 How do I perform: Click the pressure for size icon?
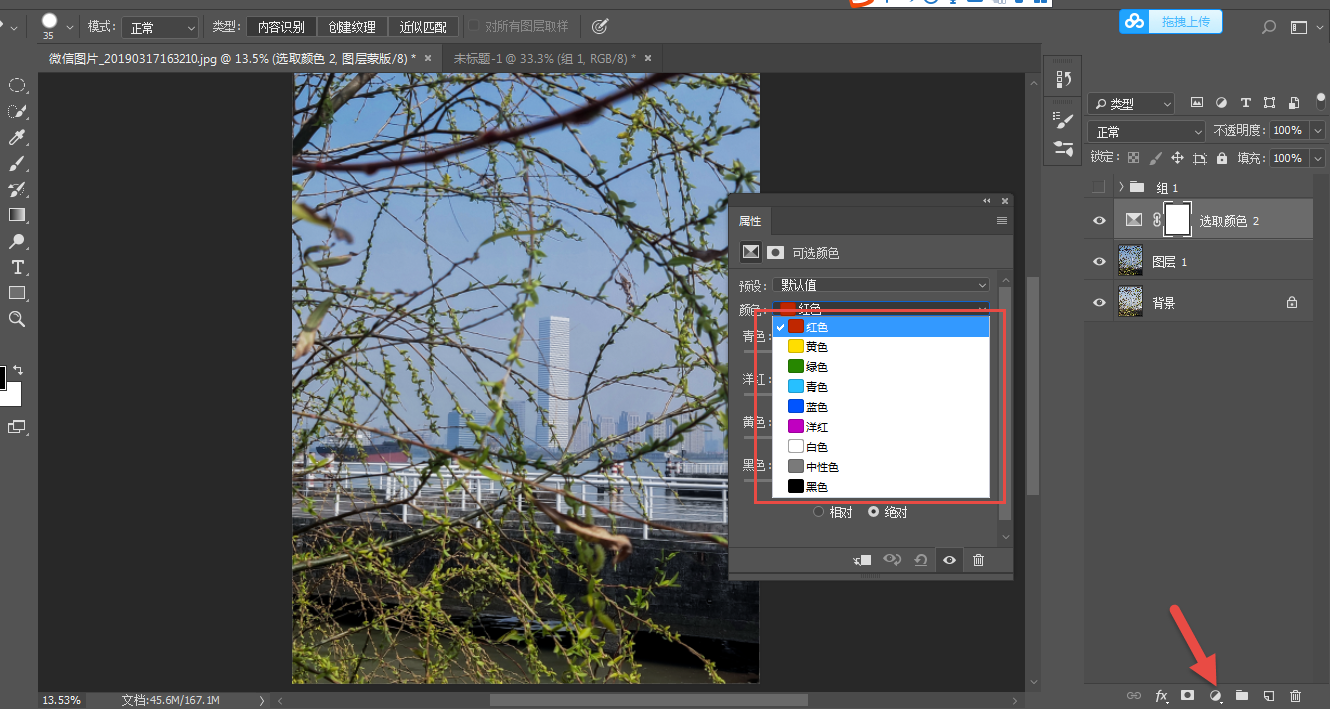tap(600, 27)
